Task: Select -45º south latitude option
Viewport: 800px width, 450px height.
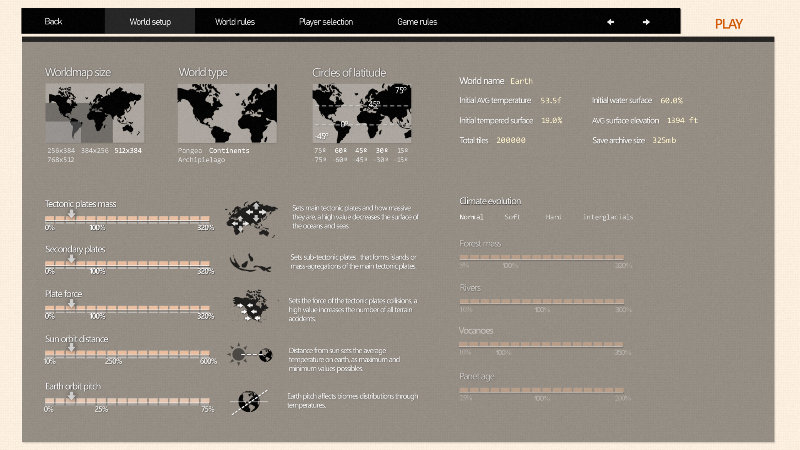Action: point(361,160)
